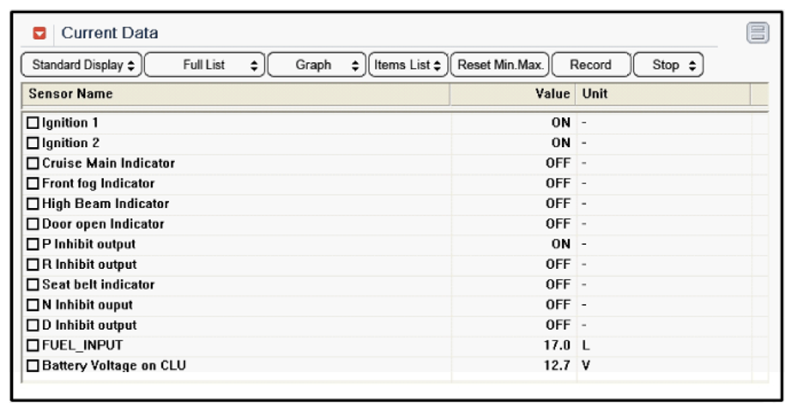Select the Battery Voltage on CLU label
This screenshot has height=412, width=794.
(x=114, y=366)
